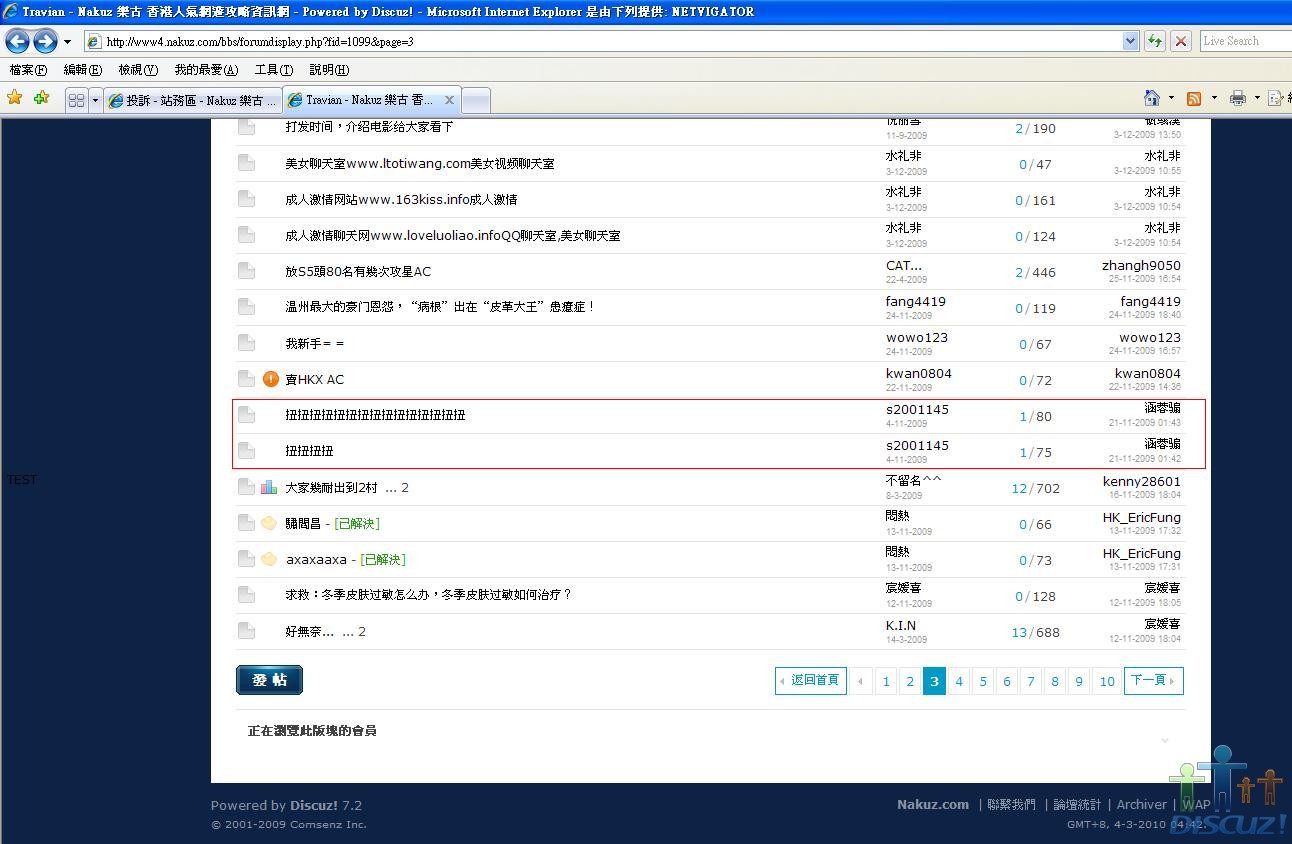Open page 2 of 大家幾耐出到2村 thread

coord(405,488)
